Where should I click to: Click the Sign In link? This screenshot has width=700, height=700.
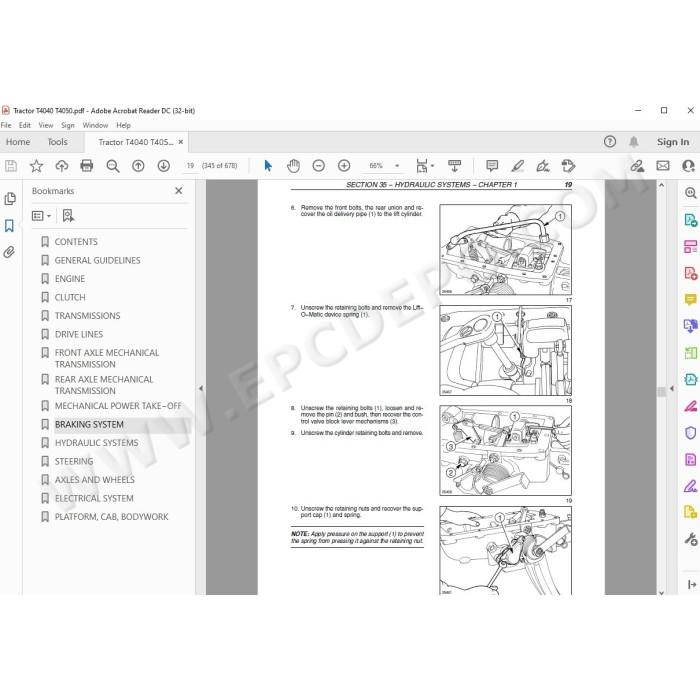point(673,142)
